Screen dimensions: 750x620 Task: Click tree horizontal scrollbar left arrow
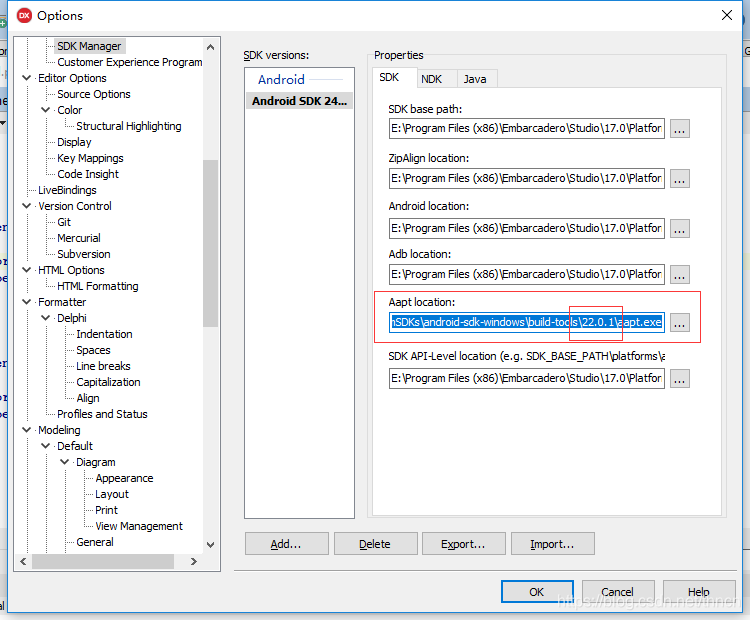(x=23, y=562)
